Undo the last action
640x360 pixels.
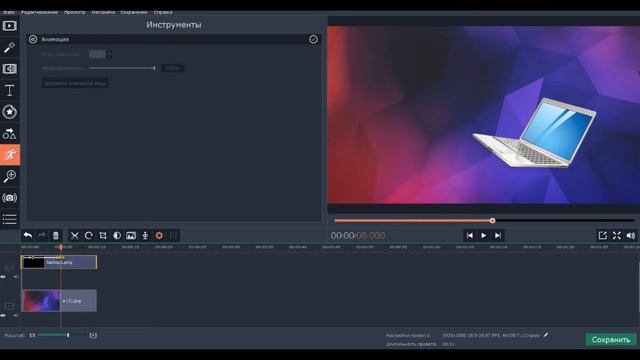[x=28, y=236]
